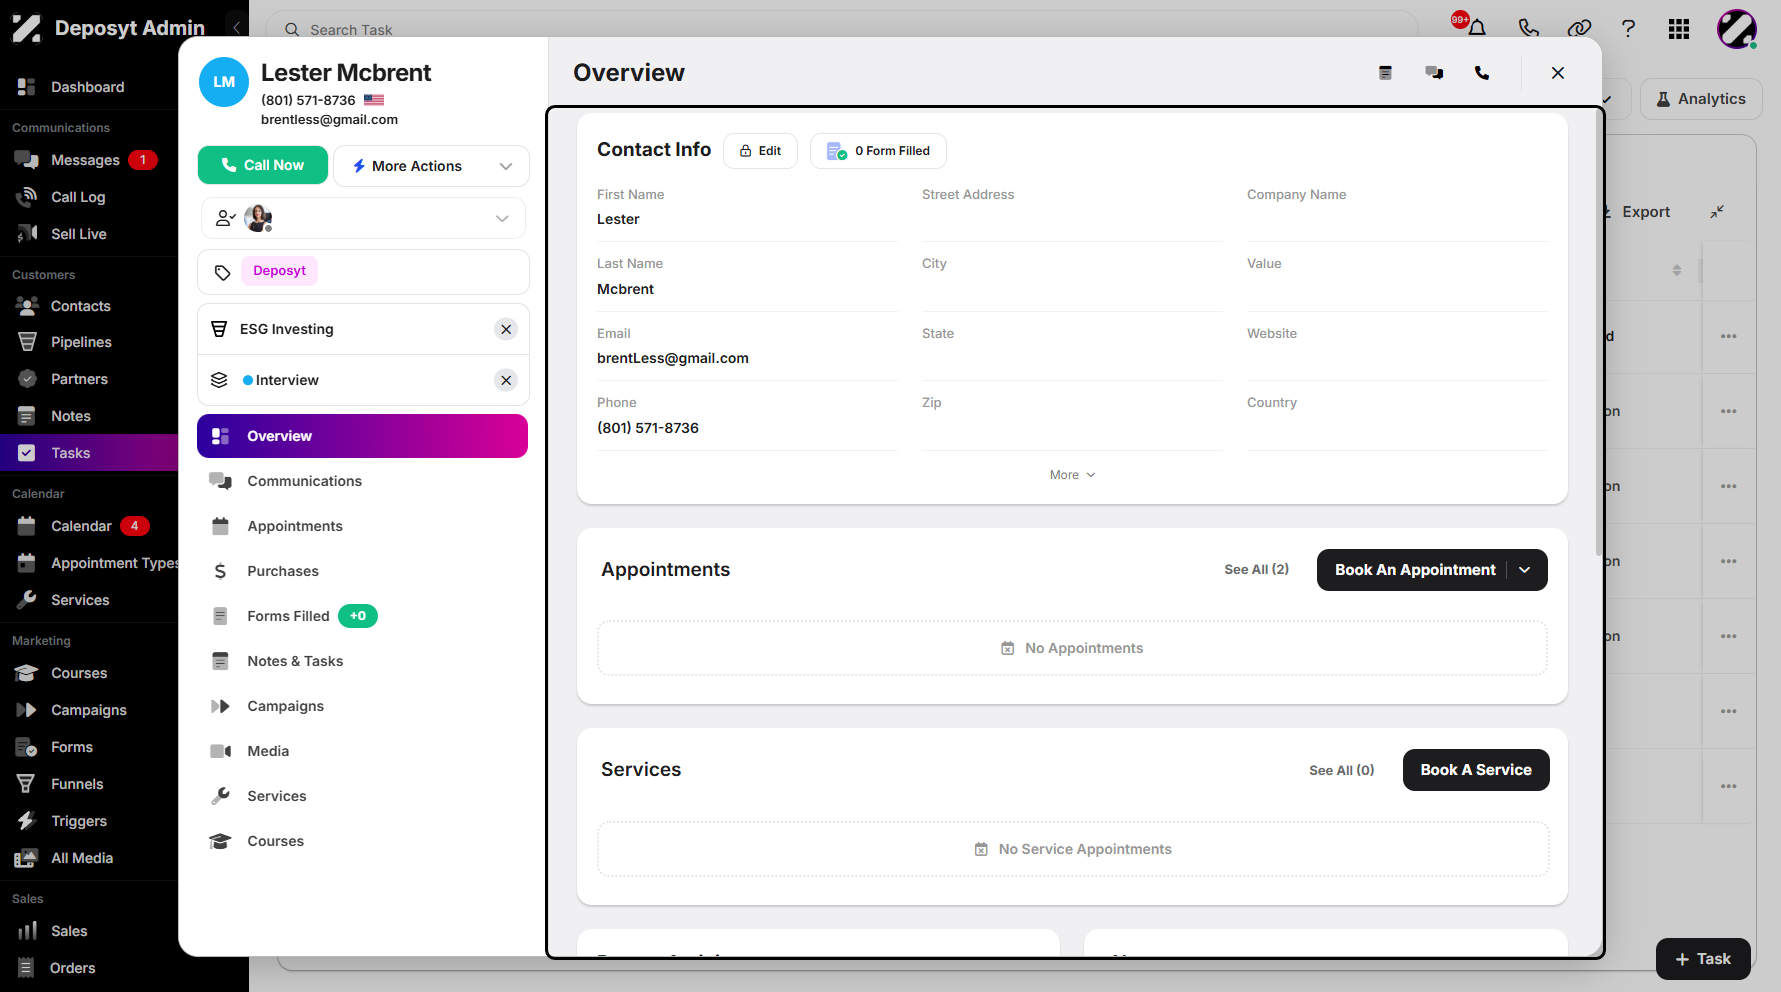
Task: Click the Analytics button
Action: pos(1701,99)
